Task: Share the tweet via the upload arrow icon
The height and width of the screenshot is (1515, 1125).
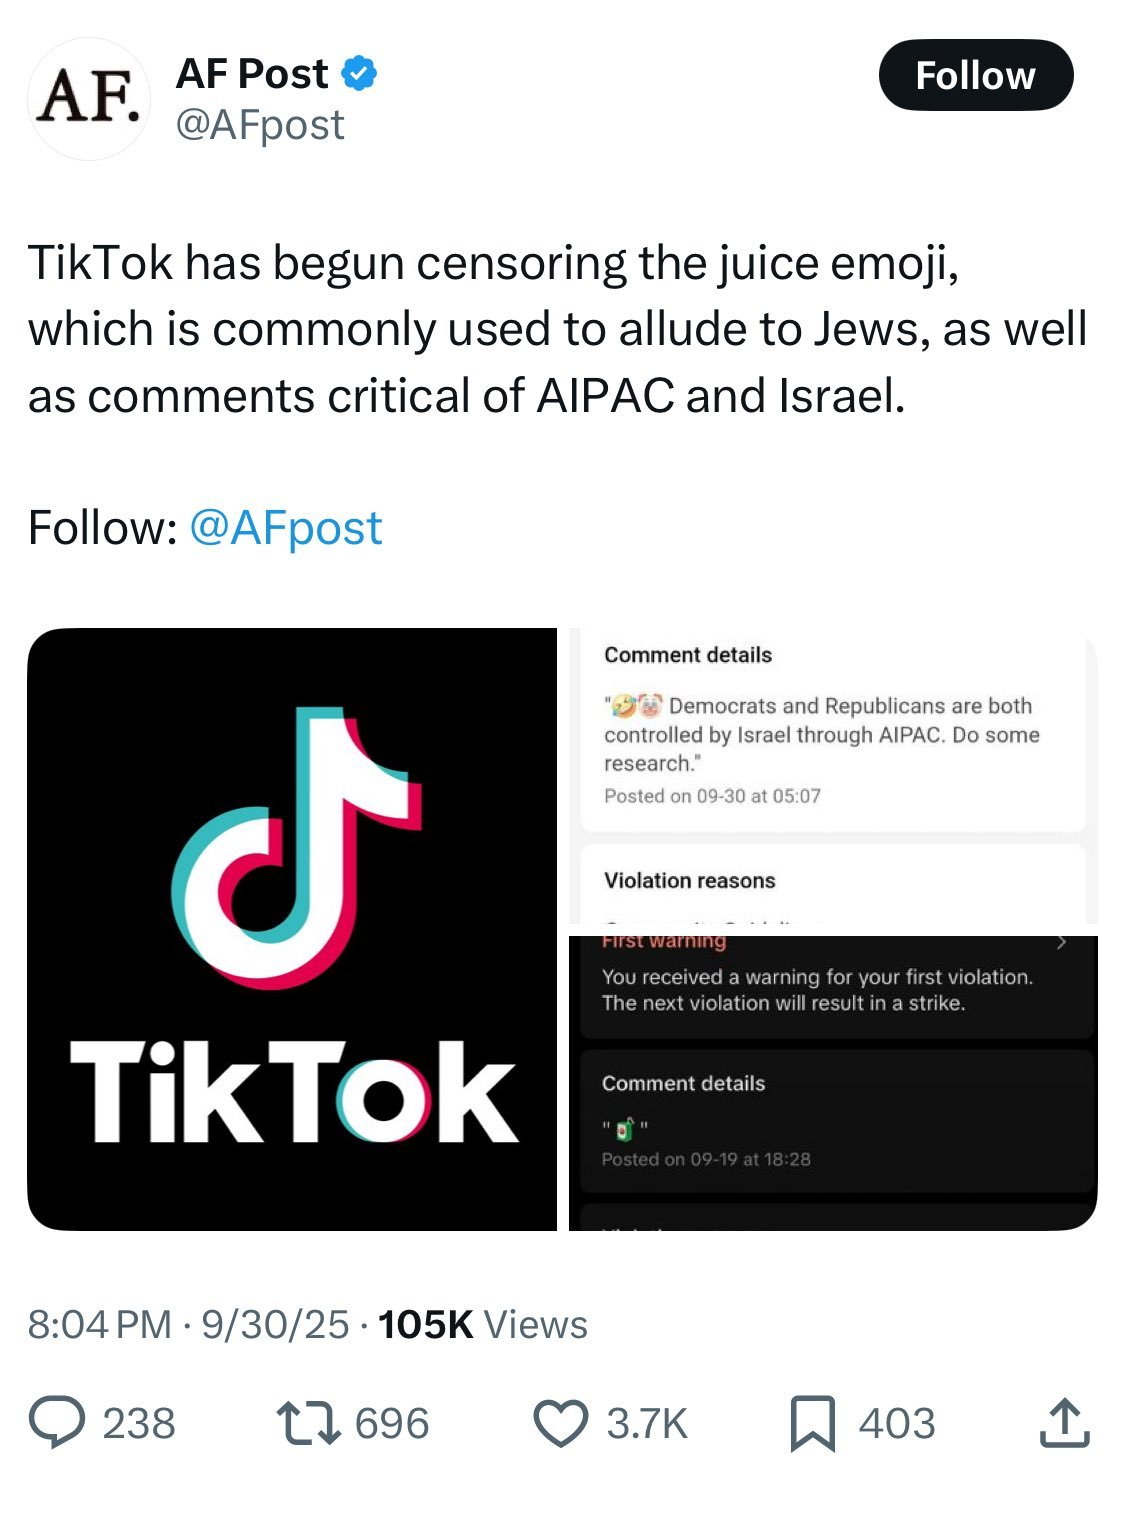Action: pyautogui.click(x=1064, y=1423)
